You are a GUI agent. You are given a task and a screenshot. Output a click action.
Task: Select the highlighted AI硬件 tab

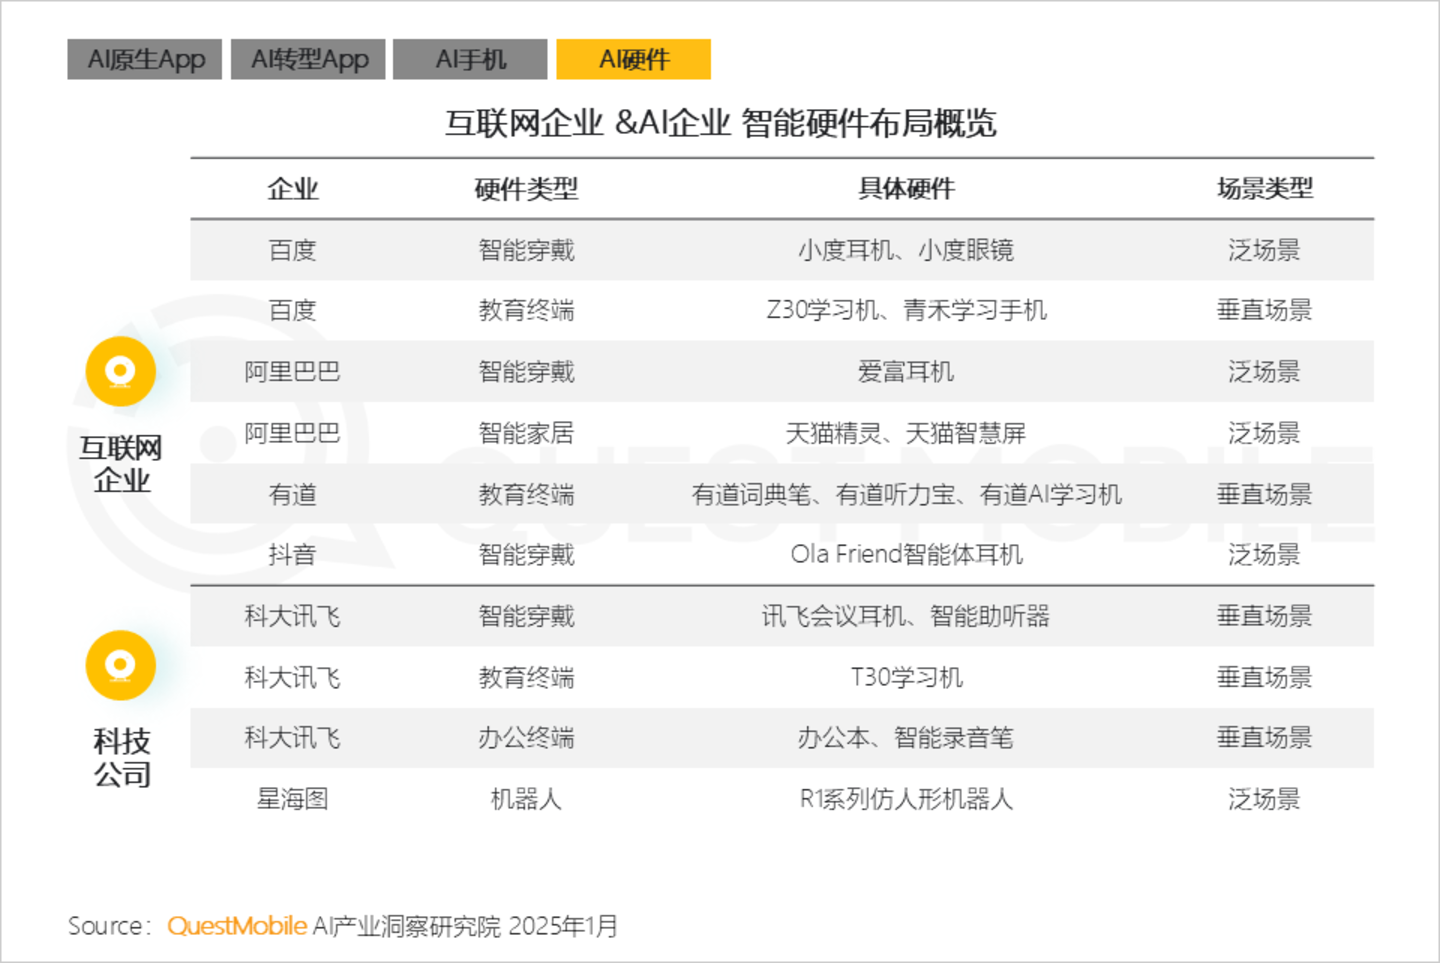pyautogui.click(x=633, y=59)
